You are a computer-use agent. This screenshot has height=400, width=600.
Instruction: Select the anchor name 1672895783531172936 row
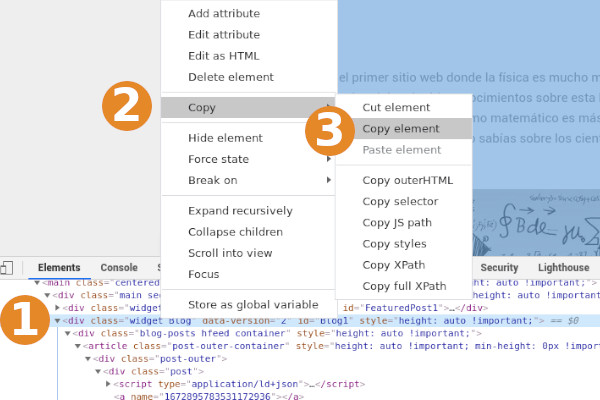point(209,396)
